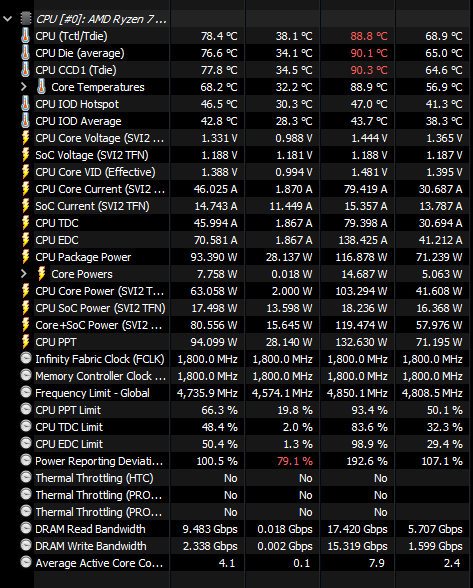Viewport: 473px width, 588px height.
Task: Select the Frequency Limit - Global label
Action: click(92, 393)
